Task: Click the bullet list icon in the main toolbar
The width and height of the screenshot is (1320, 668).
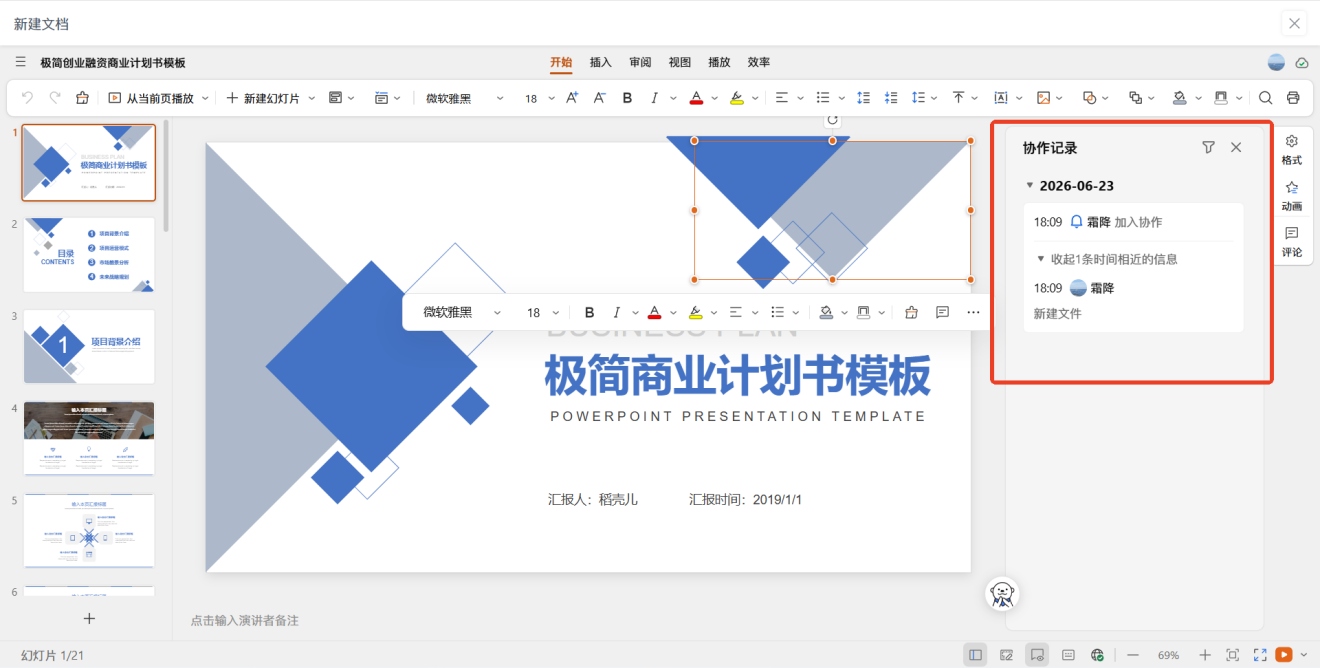Action: pos(823,98)
